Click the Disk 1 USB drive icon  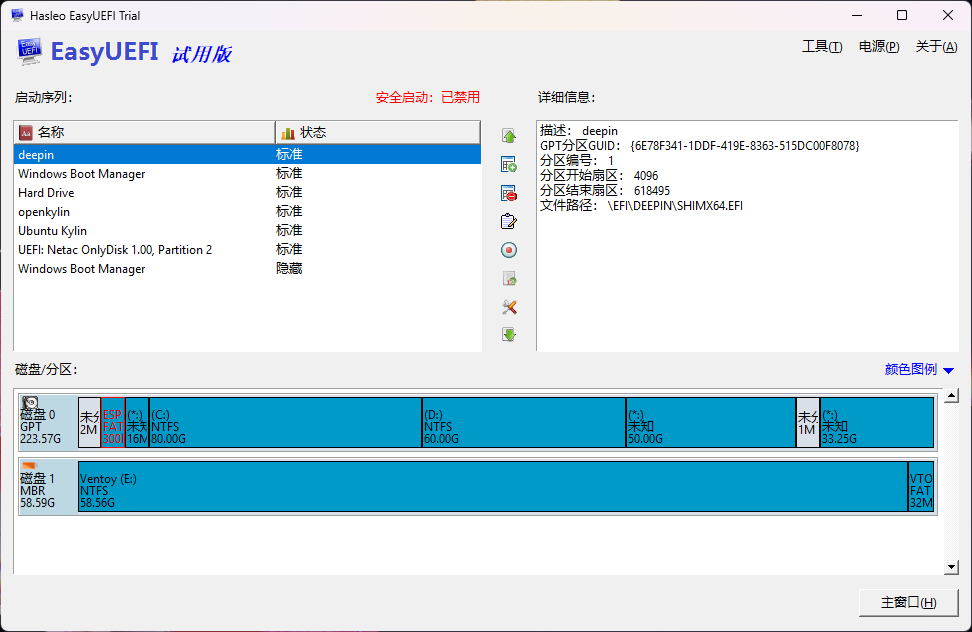(x=29, y=465)
